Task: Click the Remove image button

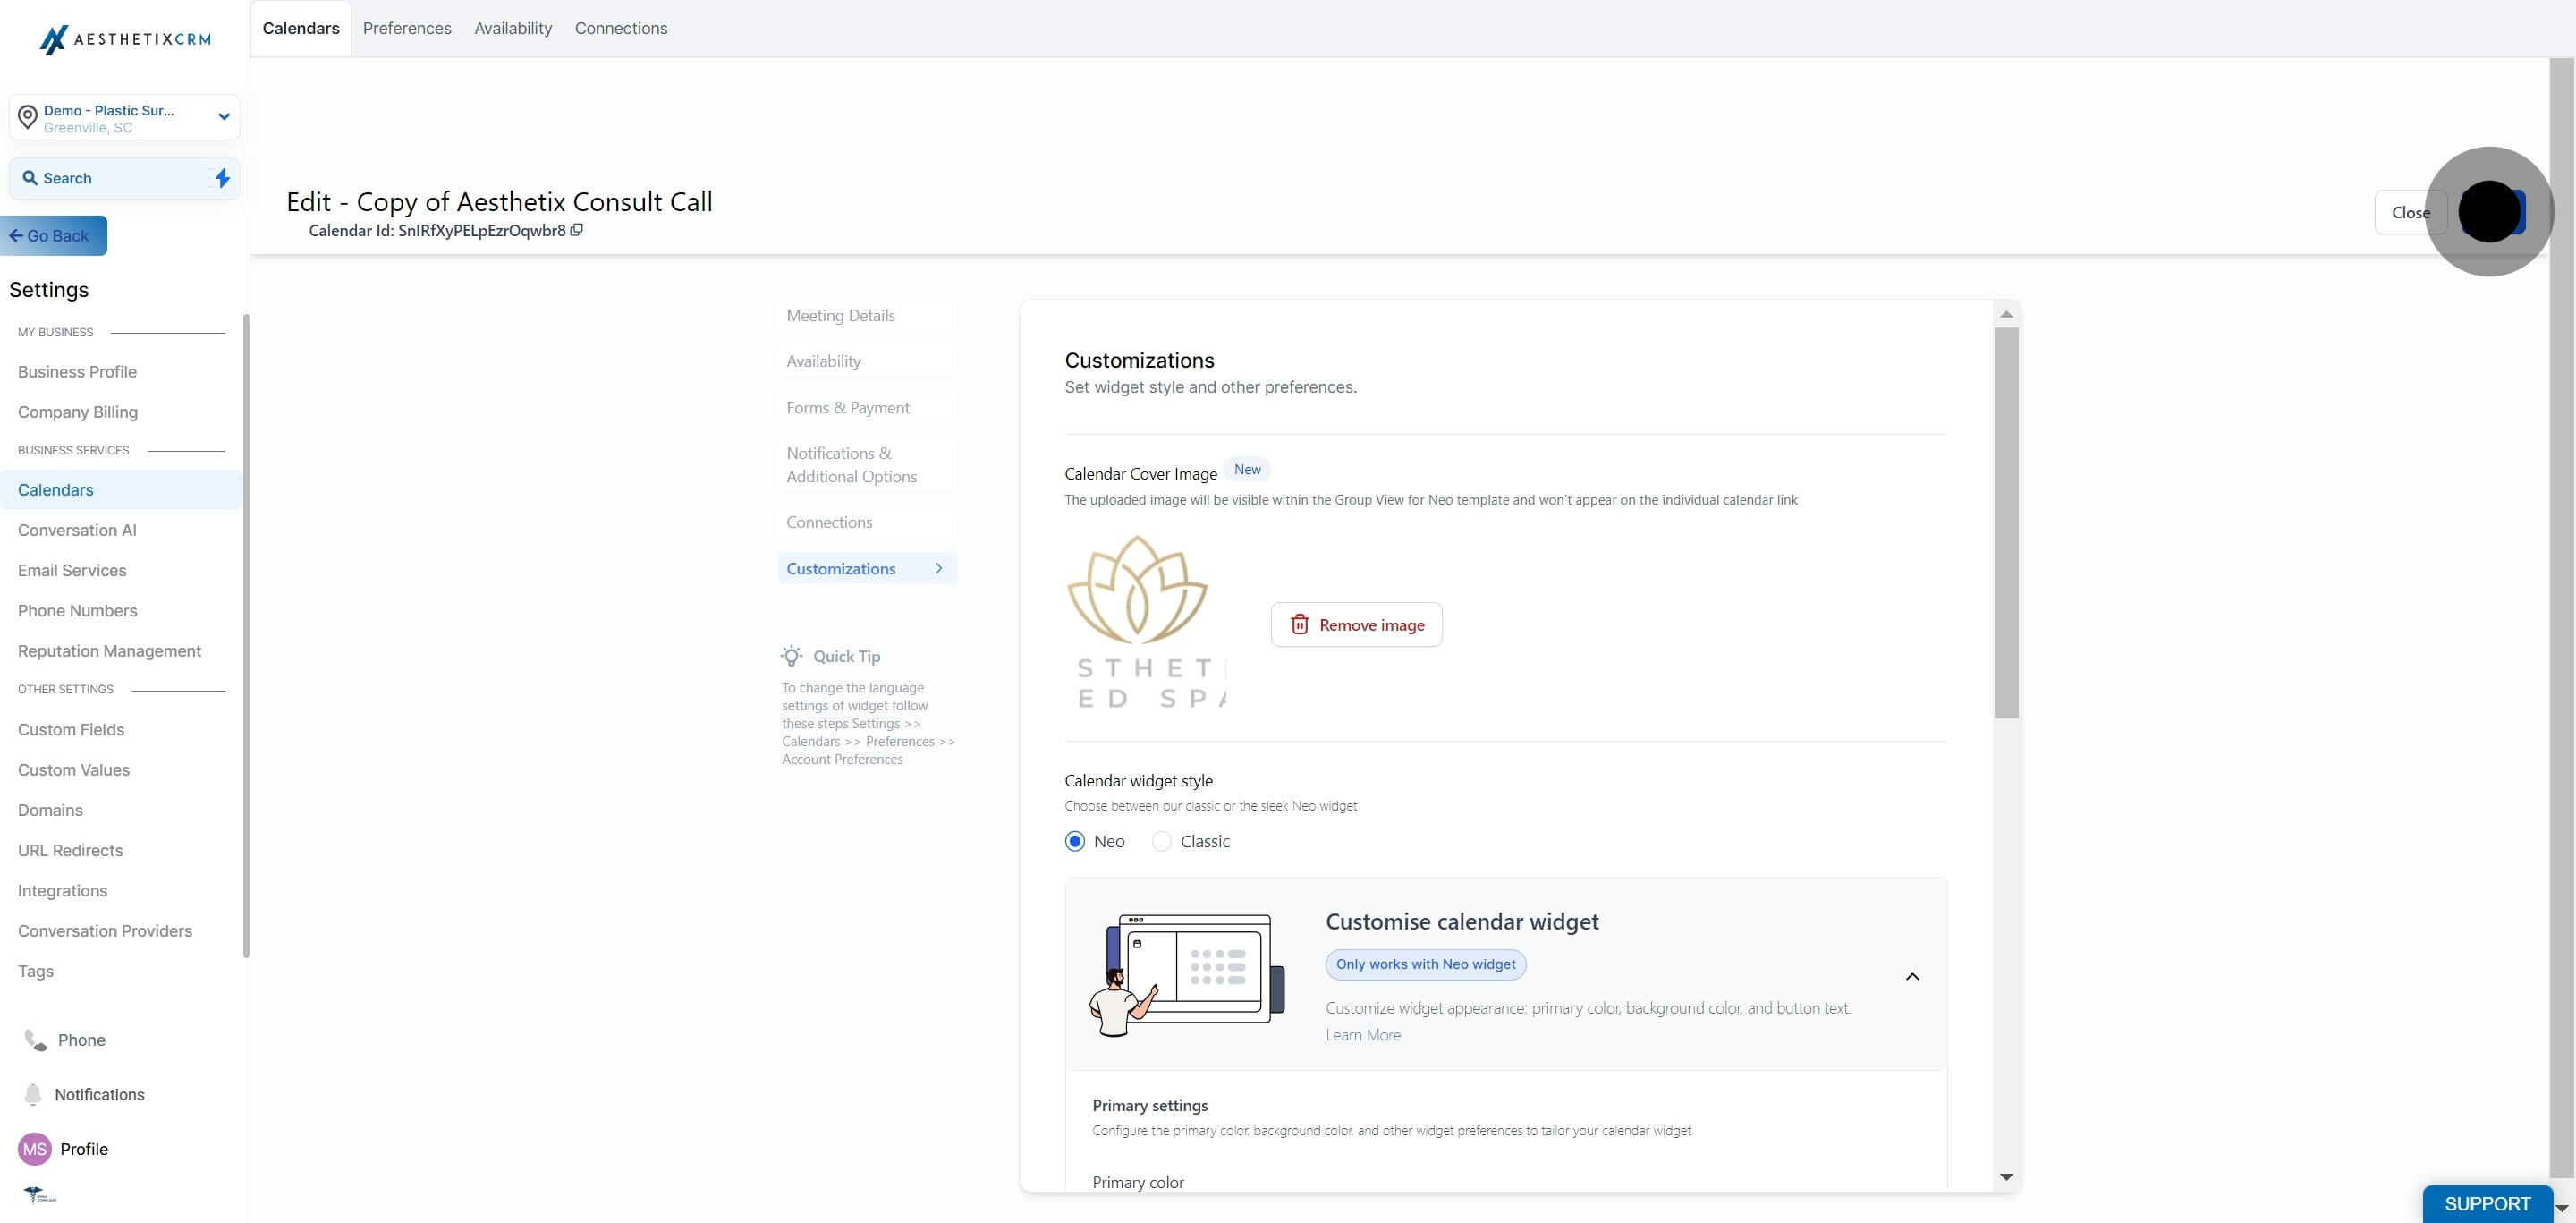Action: point(1356,625)
